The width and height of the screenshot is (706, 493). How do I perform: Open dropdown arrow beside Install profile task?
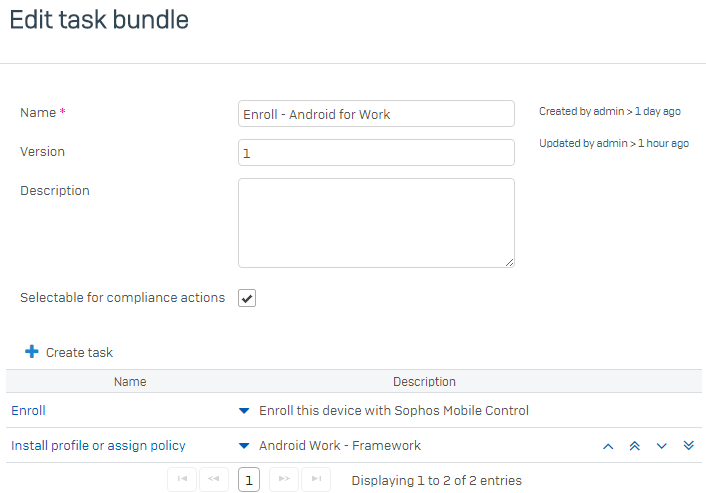[244, 446]
